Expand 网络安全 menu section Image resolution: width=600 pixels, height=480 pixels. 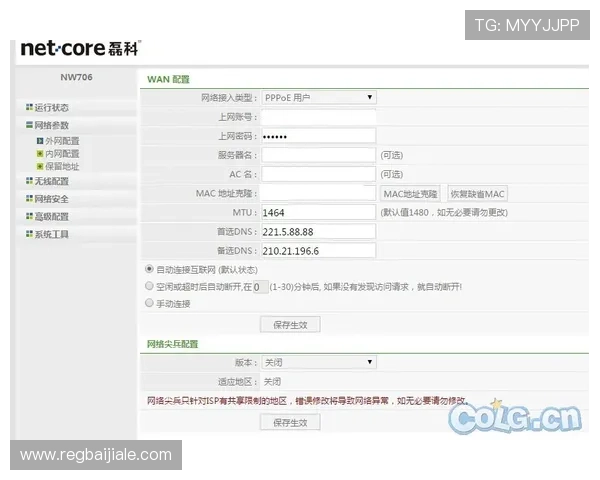coord(51,199)
